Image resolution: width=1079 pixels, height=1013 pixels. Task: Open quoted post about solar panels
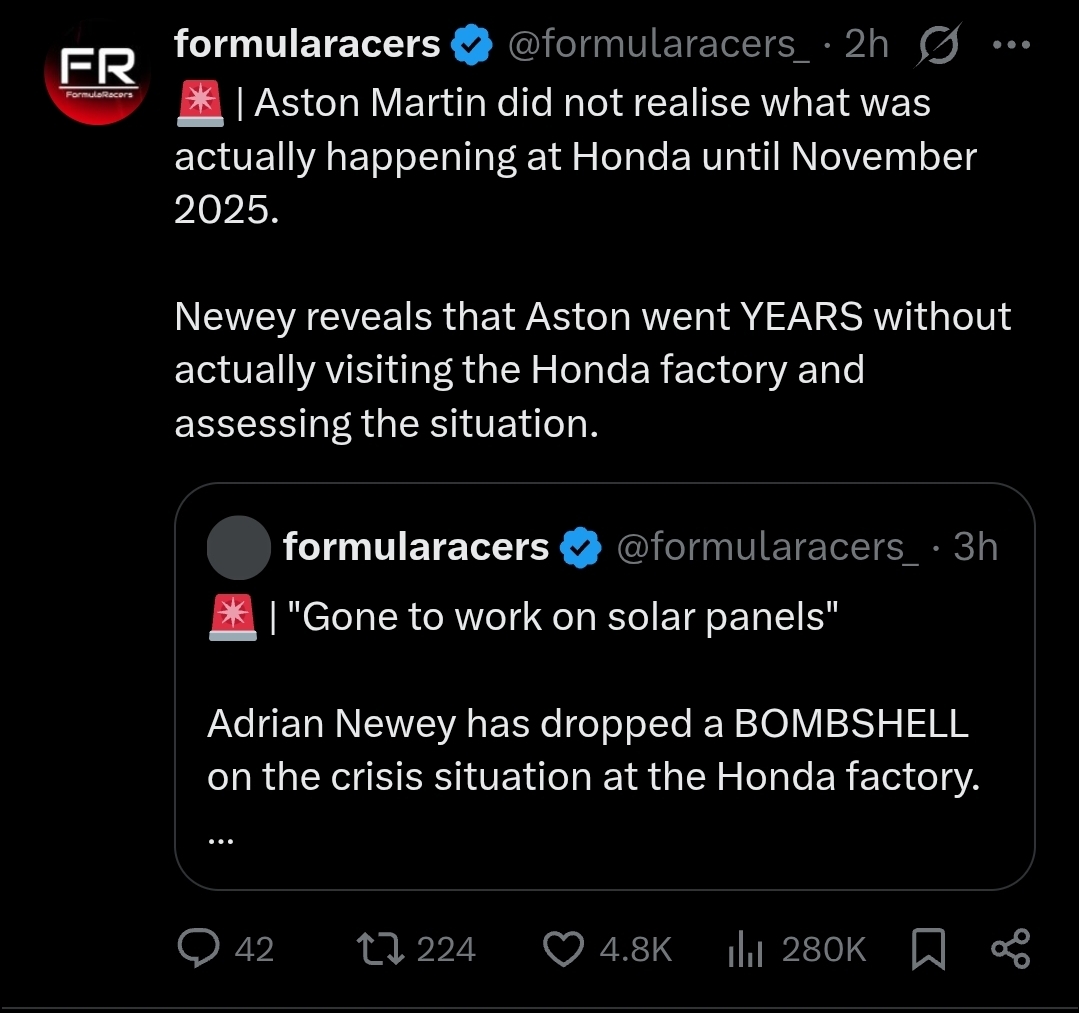pyautogui.click(x=605, y=686)
